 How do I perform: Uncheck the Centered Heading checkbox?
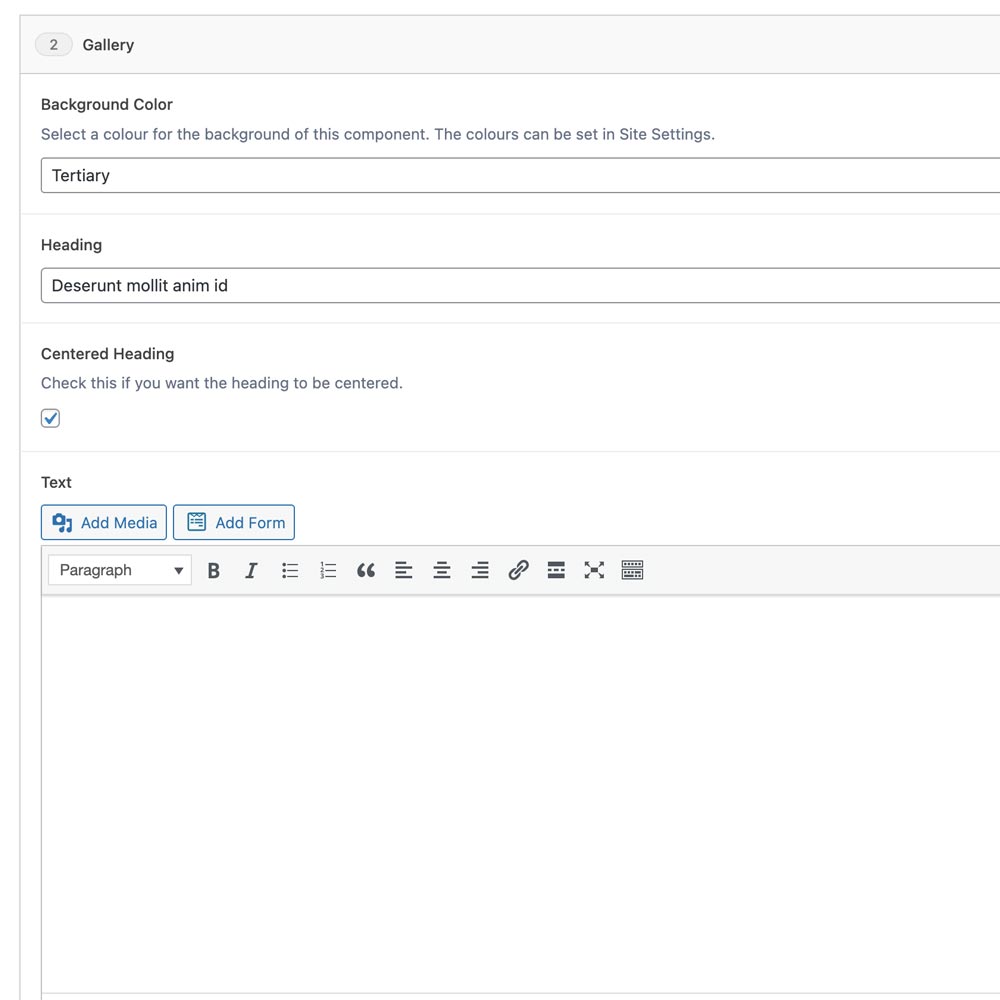pyautogui.click(x=51, y=418)
